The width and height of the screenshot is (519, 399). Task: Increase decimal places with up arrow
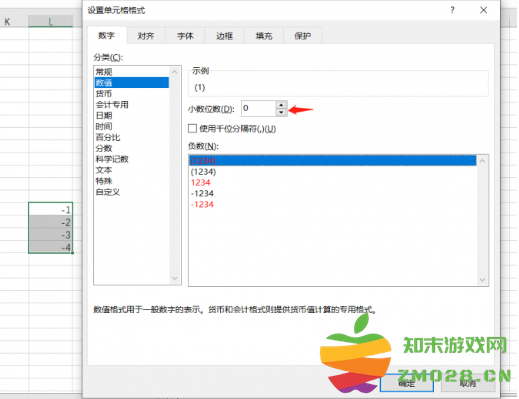(281, 105)
